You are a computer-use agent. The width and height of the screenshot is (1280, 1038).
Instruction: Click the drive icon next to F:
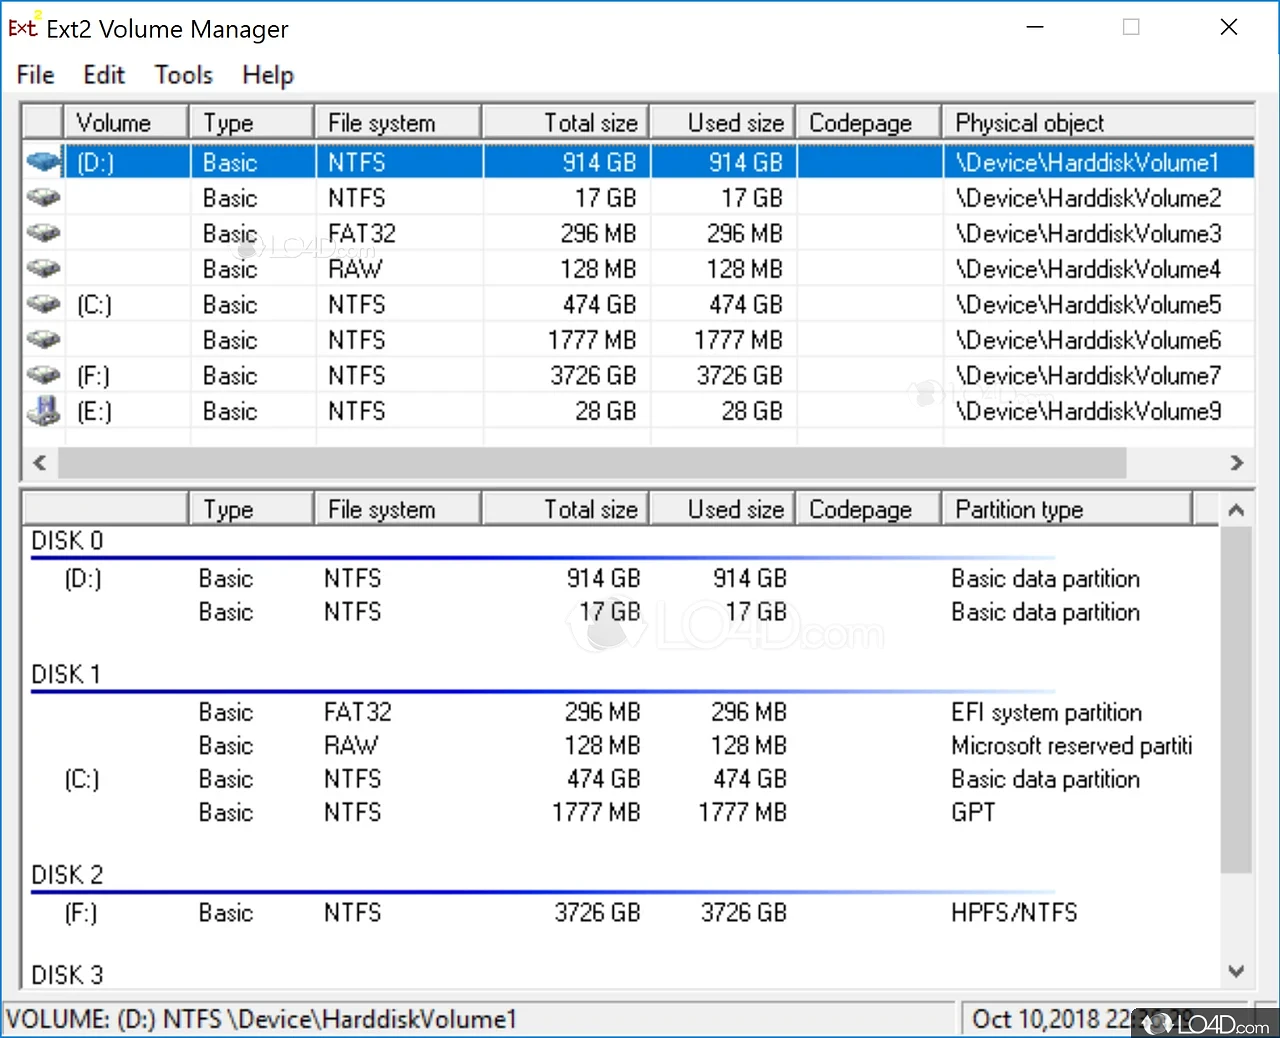click(x=43, y=376)
